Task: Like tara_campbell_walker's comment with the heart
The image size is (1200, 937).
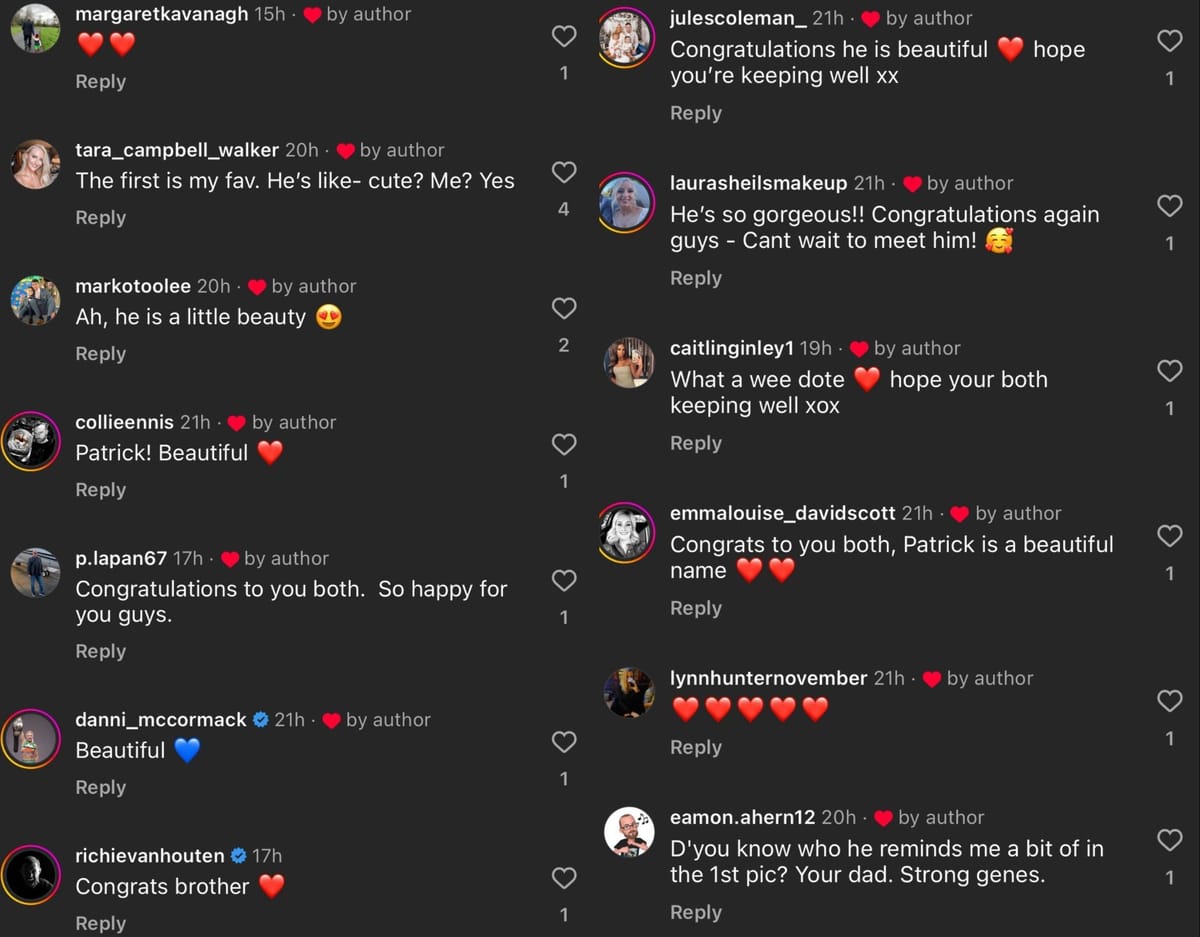Action: click(x=564, y=173)
